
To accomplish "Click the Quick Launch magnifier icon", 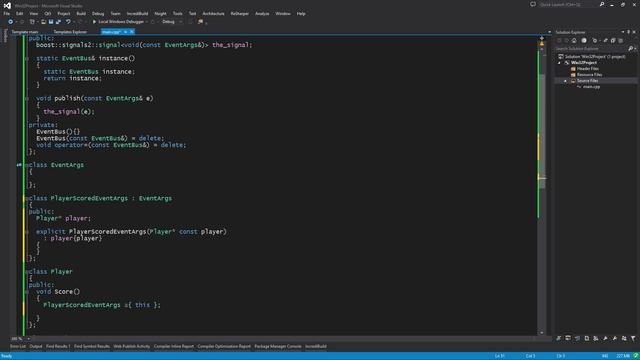I will (602, 4).
